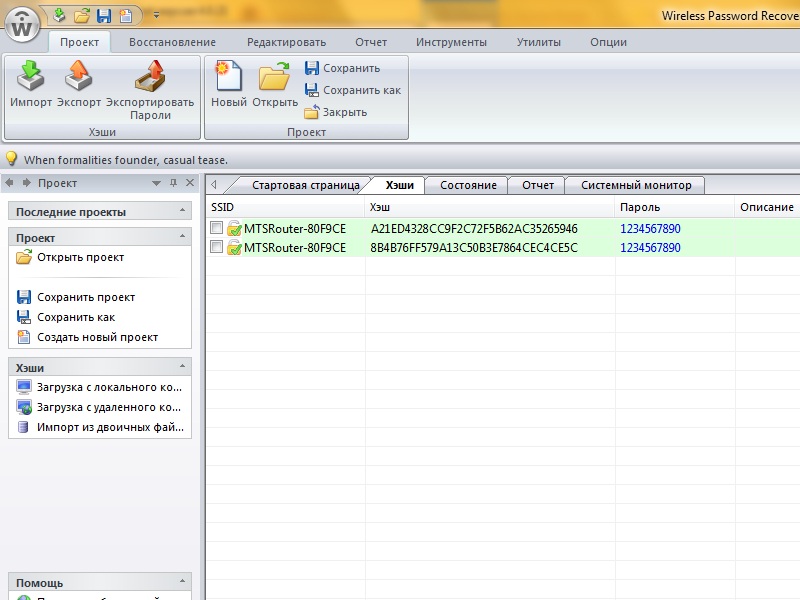Image resolution: width=800 pixels, height=600 pixels.
Task: Select Загрузка с локального компьютера item
Action: [108, 387]
